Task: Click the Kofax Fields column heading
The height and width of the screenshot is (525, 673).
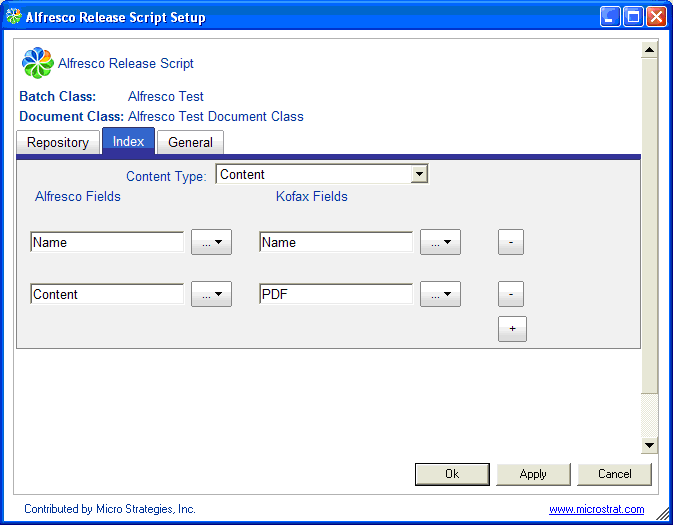Action: (312, 196)
